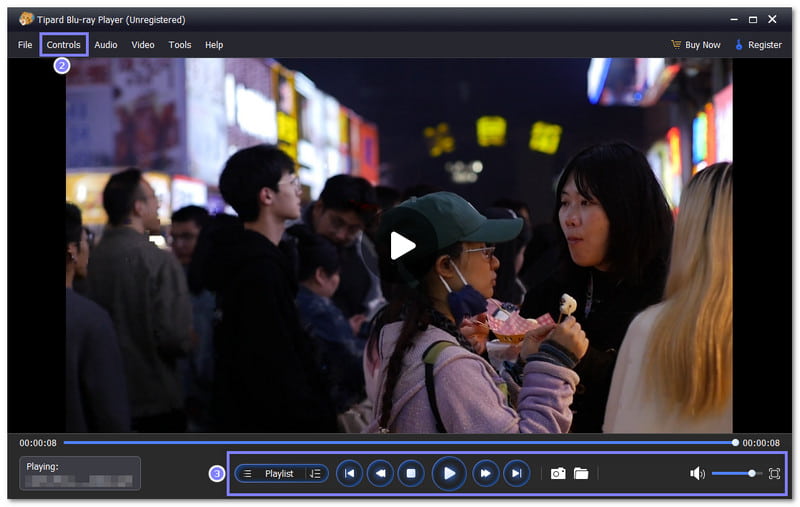Open the Audio menu
The height and width of the screenshot is (507, 800).
106,45
